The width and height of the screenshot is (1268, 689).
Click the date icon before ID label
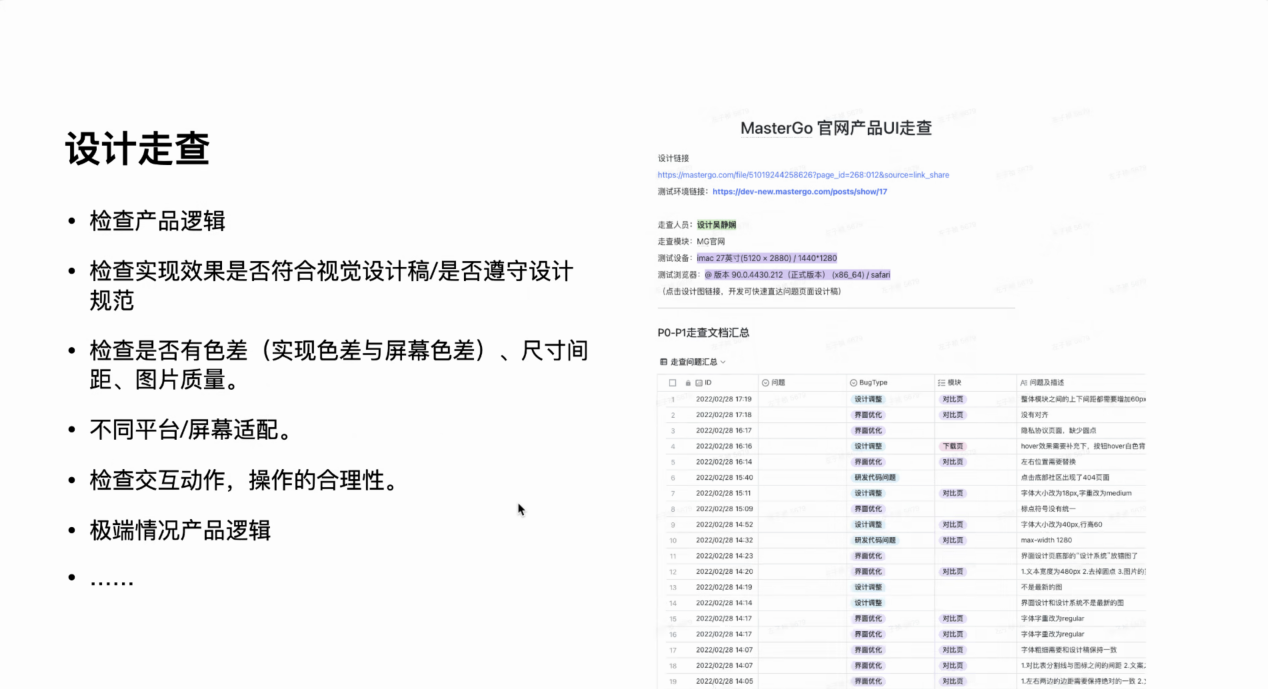698,382
